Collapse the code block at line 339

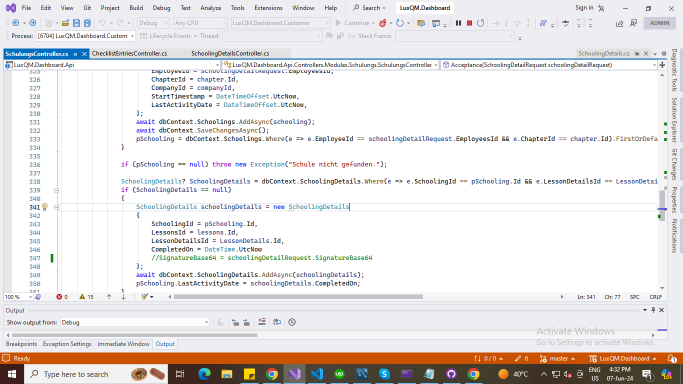56,190
